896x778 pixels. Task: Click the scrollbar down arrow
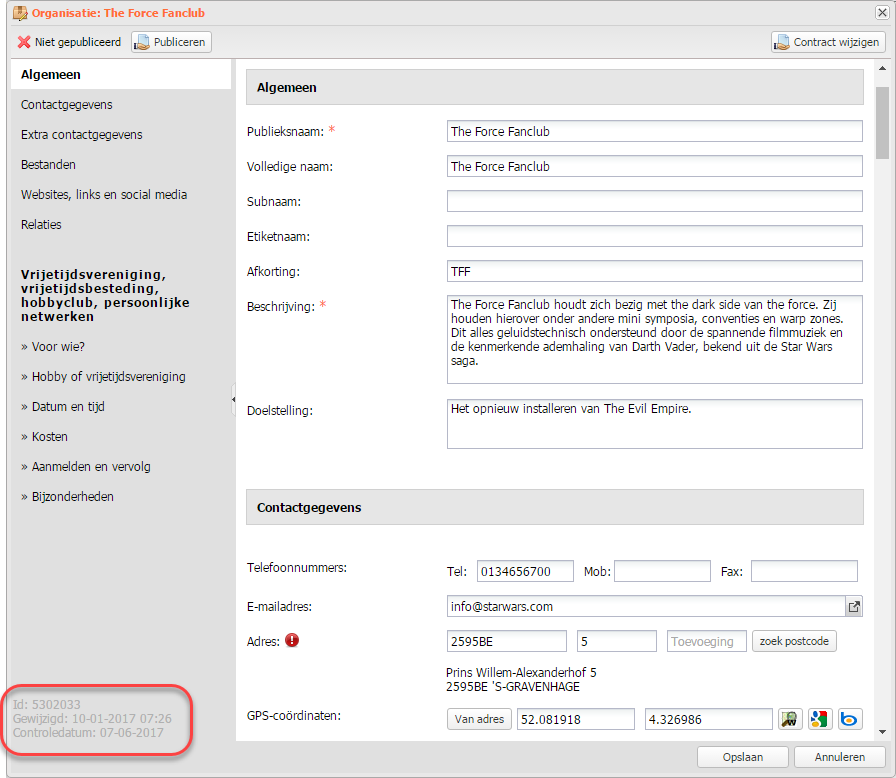(882, 732)
